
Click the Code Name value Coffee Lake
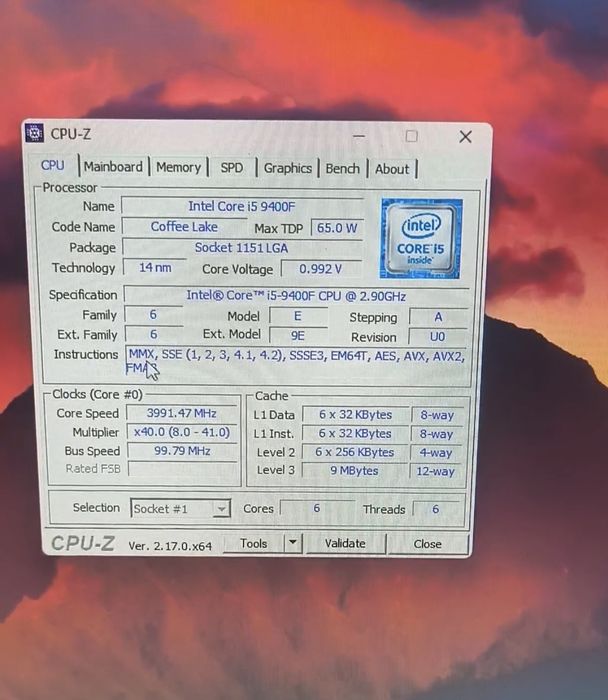184,227
